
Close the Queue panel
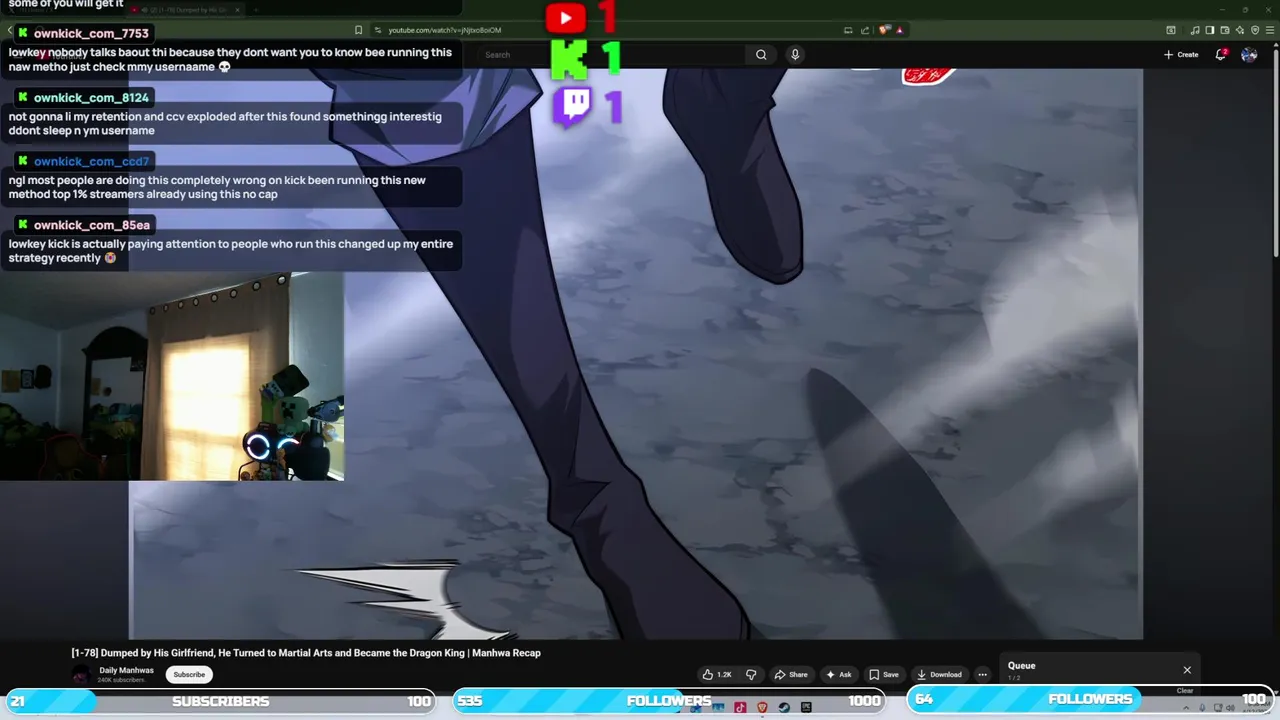(x=1187, y=670)
